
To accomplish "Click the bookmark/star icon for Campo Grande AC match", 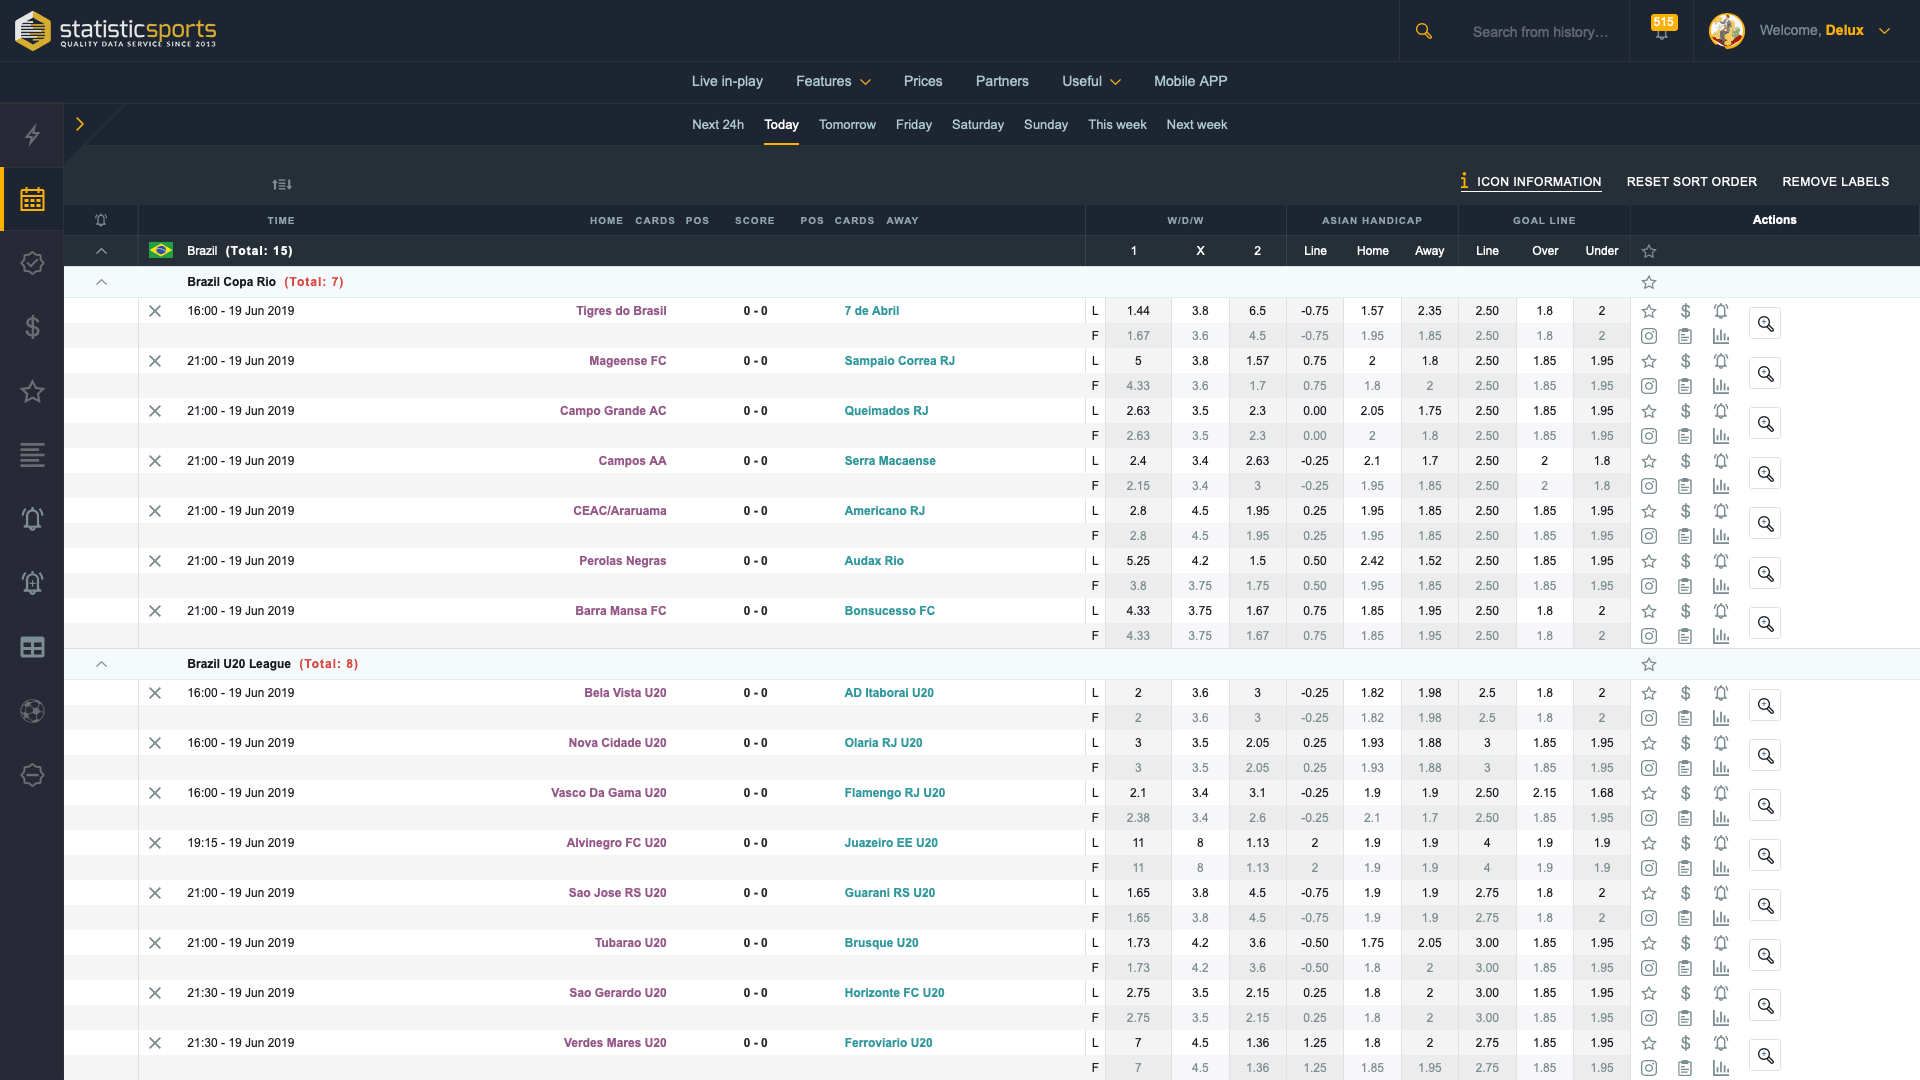I will (1648, 410).
